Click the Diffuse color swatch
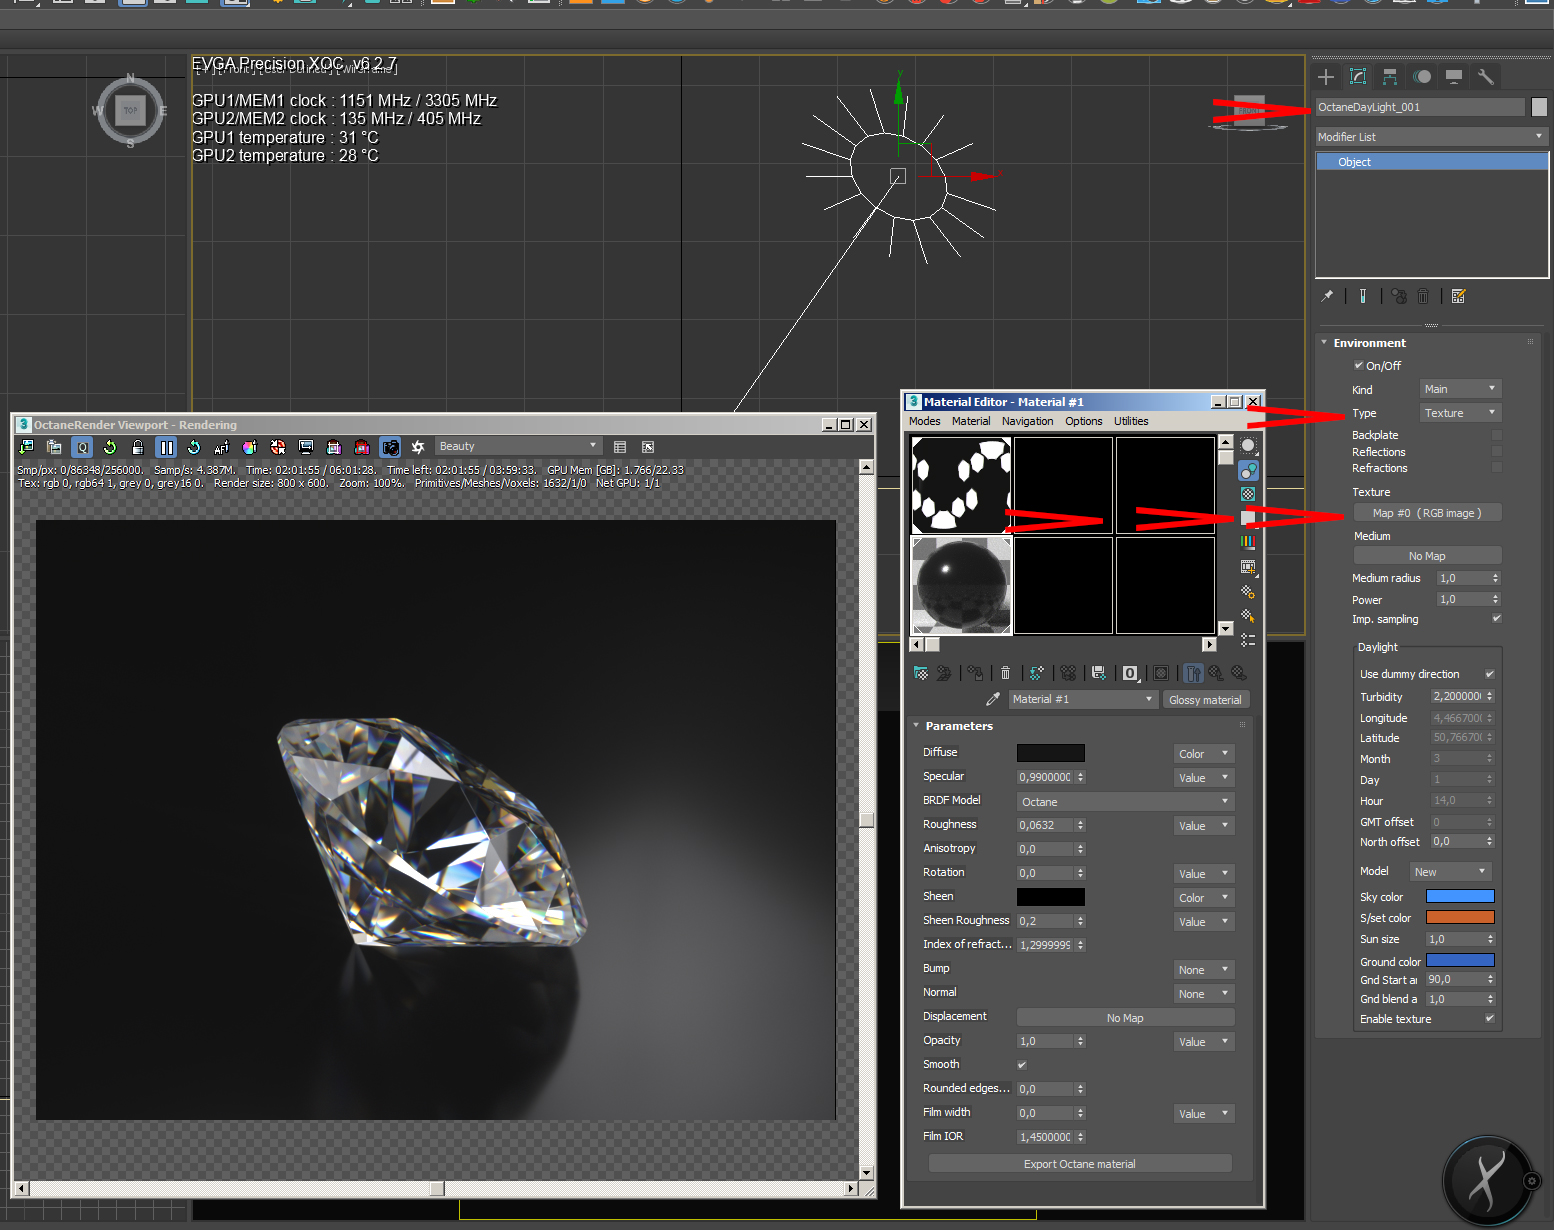 pos(1051,753)
